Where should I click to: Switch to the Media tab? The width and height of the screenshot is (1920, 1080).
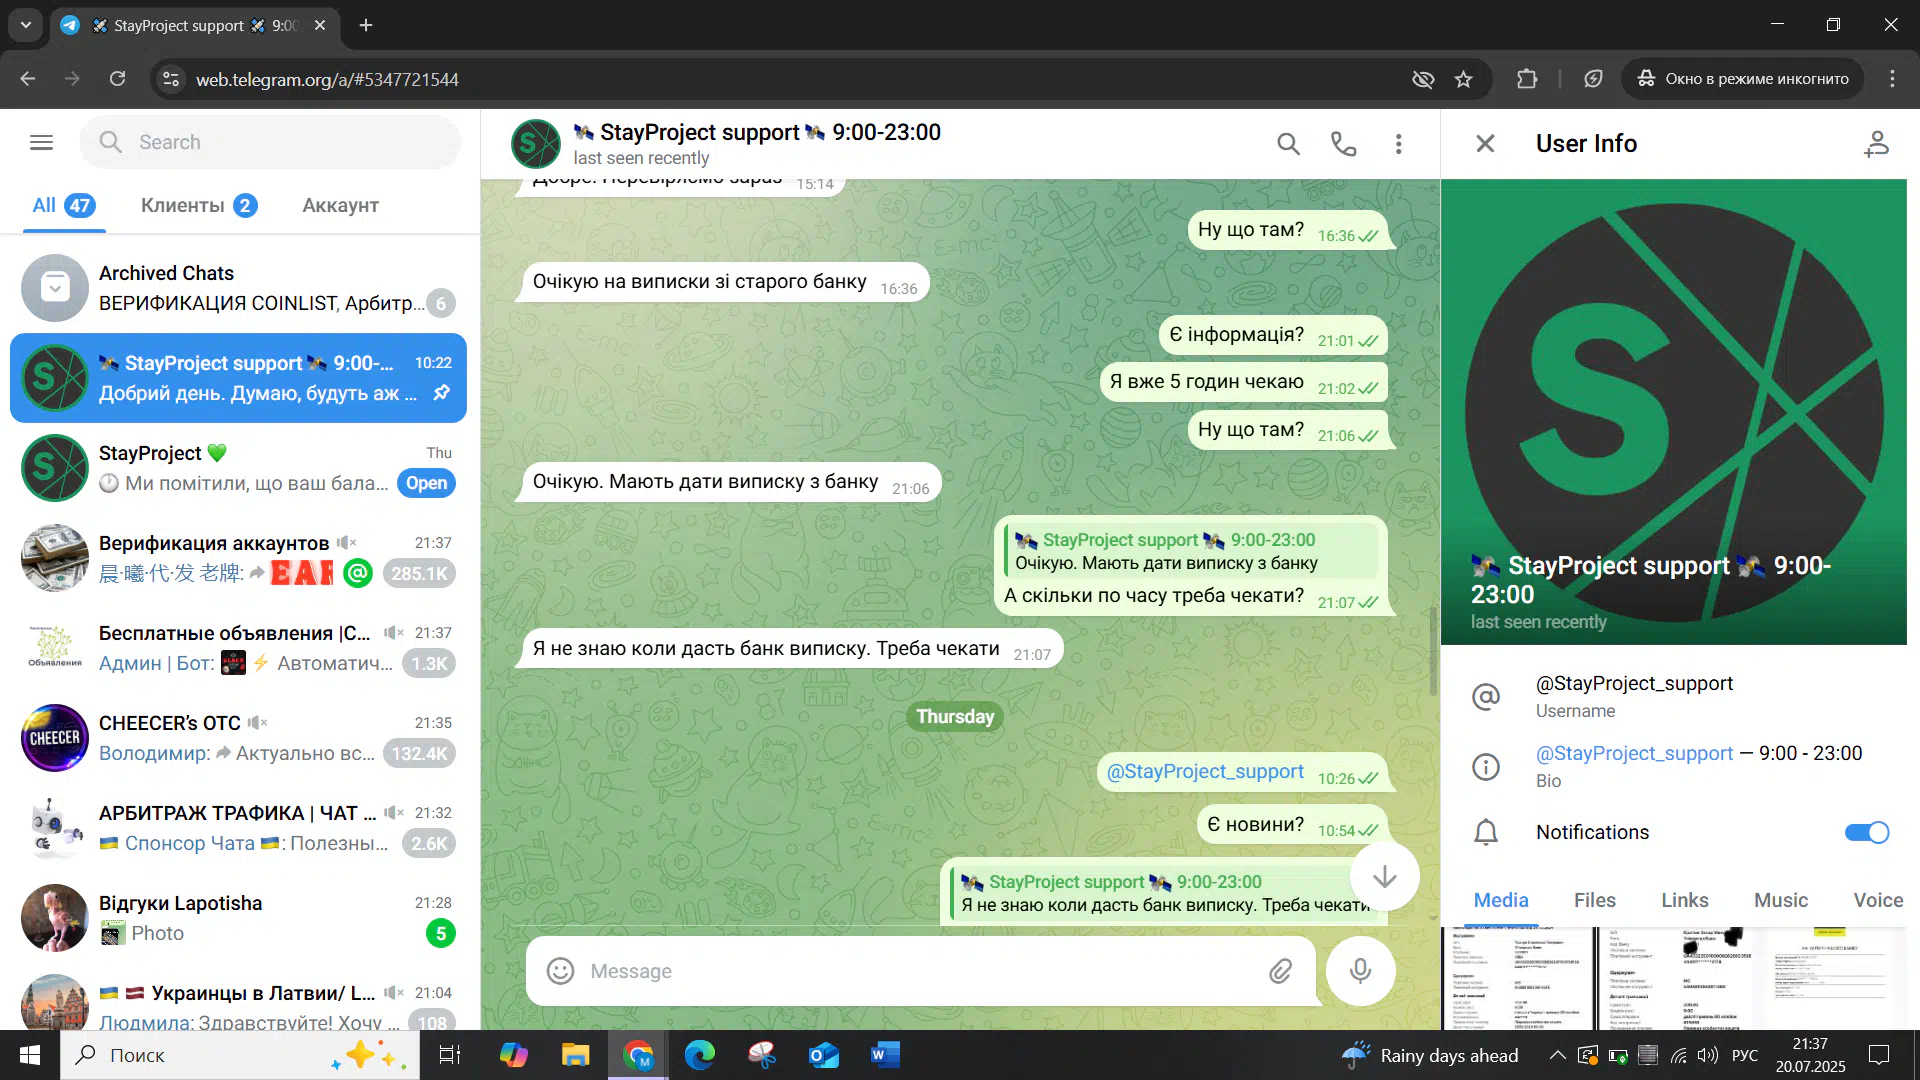pos(1501,900)
